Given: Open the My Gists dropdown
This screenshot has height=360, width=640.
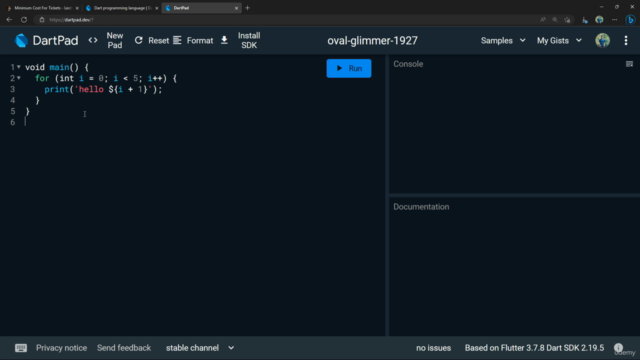Looking at the screenshot, I should [x=559, y=41].
